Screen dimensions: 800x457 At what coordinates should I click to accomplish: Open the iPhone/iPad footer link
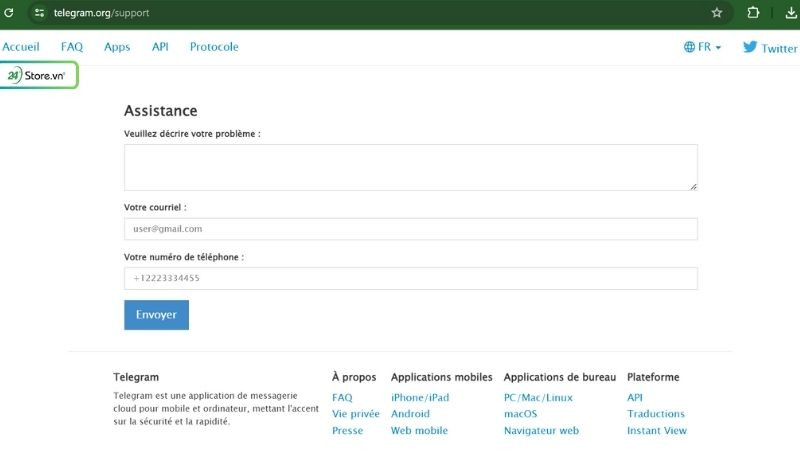[x=420, y=397]
